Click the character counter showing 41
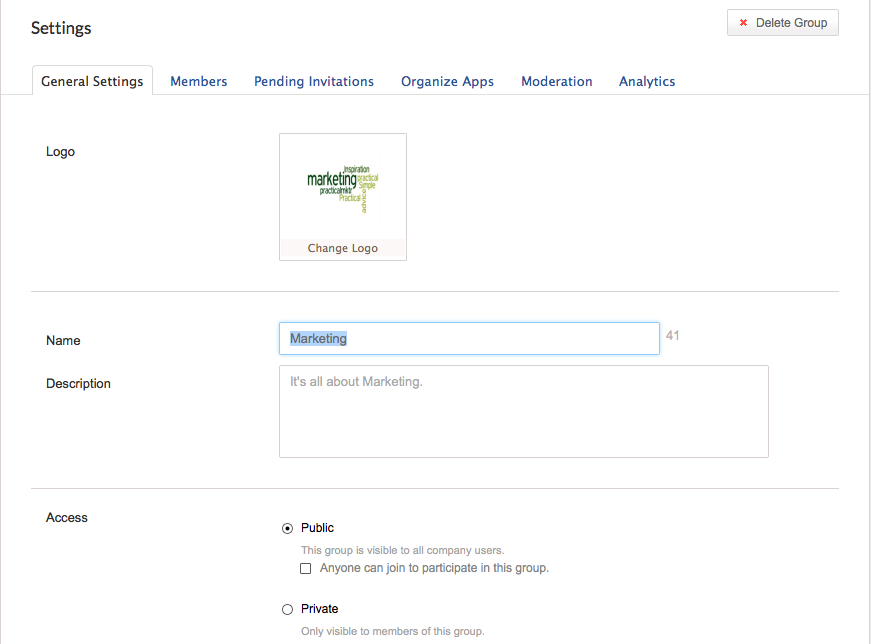The width and height of the screenshot is (871, 644). tap(672, 336)
